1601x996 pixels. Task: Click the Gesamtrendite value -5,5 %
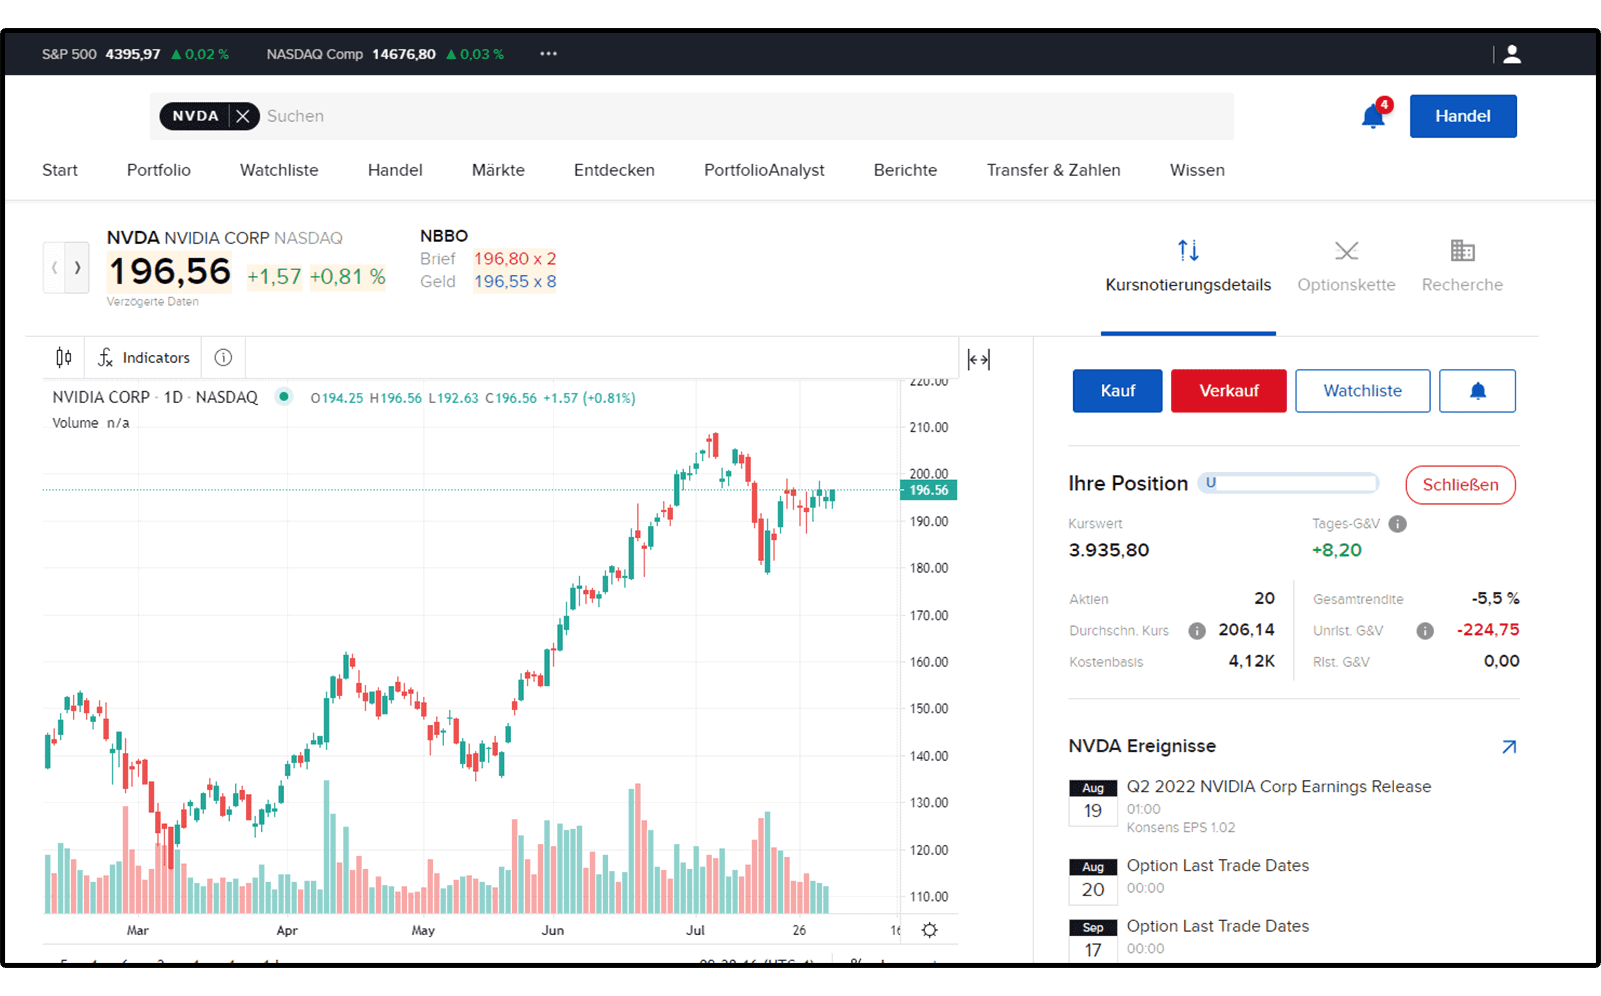[x=1495, y=598]
